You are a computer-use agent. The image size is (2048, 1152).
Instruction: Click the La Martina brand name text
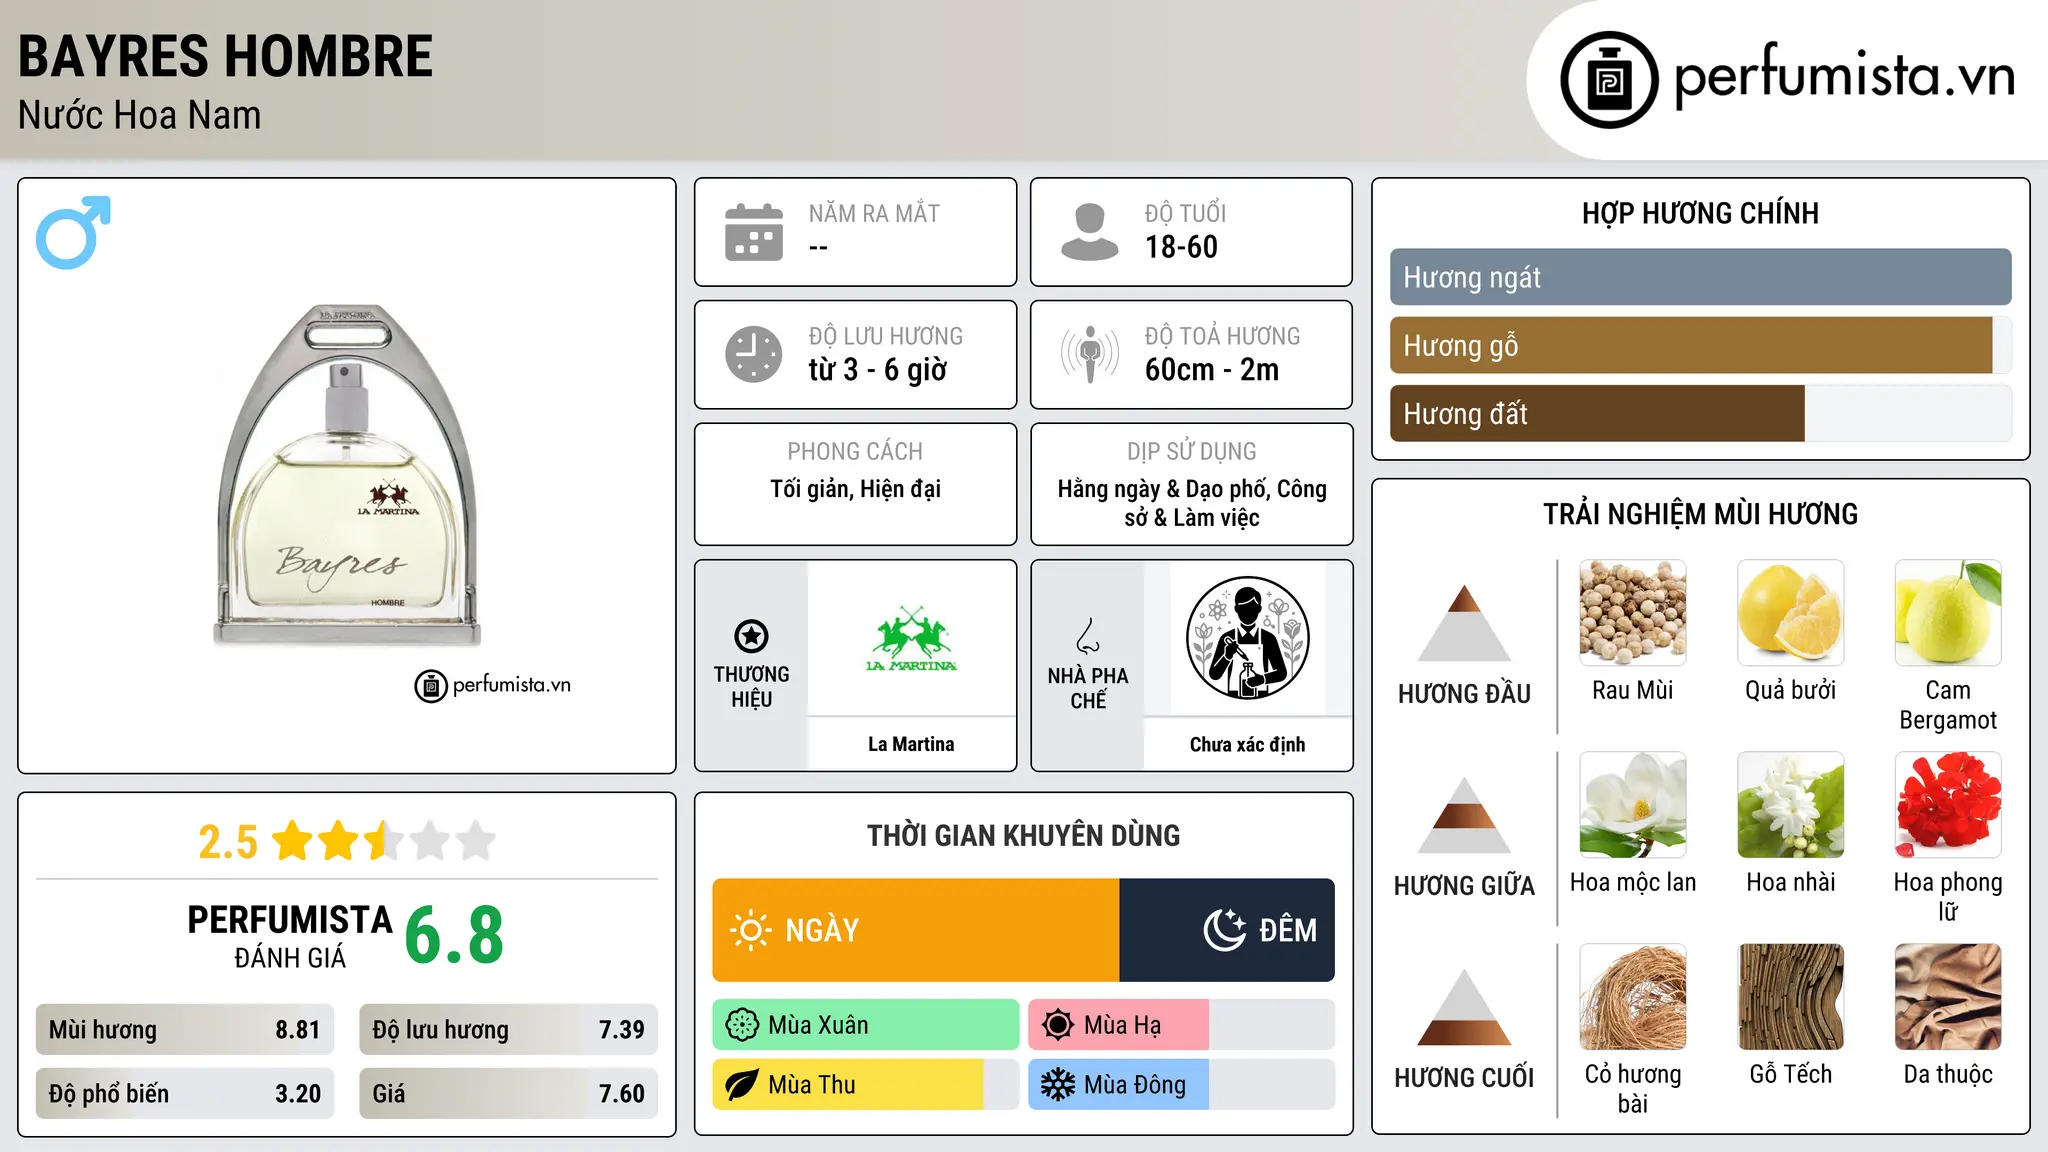coord(911,744)
